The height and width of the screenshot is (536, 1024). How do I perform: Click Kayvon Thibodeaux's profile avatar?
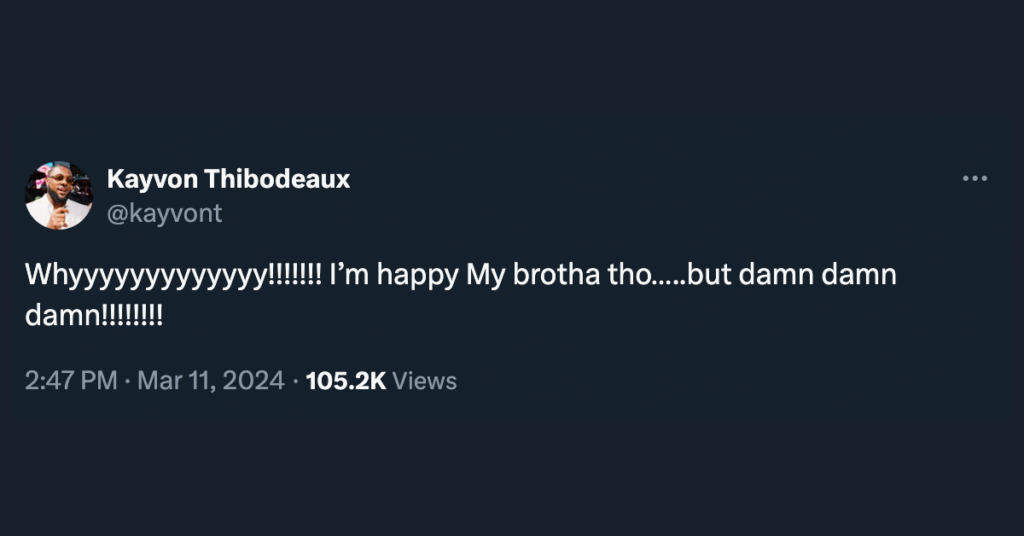(x=59, y=196)
